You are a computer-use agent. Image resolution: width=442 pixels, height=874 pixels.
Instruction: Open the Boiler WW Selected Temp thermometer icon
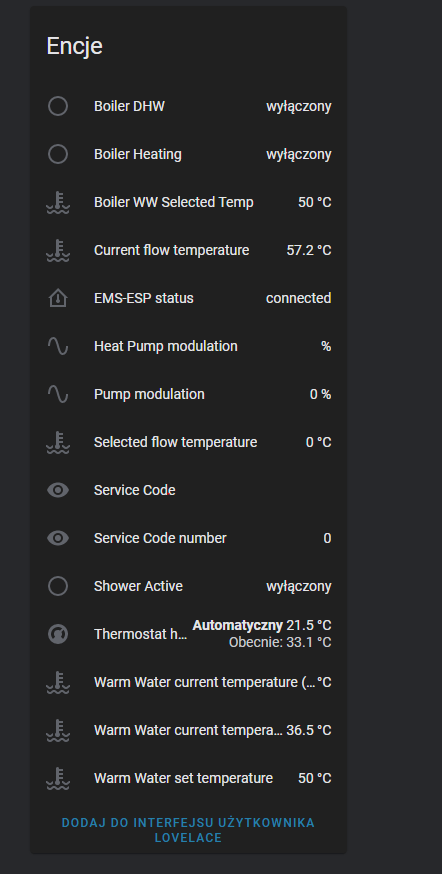[58, 202]
